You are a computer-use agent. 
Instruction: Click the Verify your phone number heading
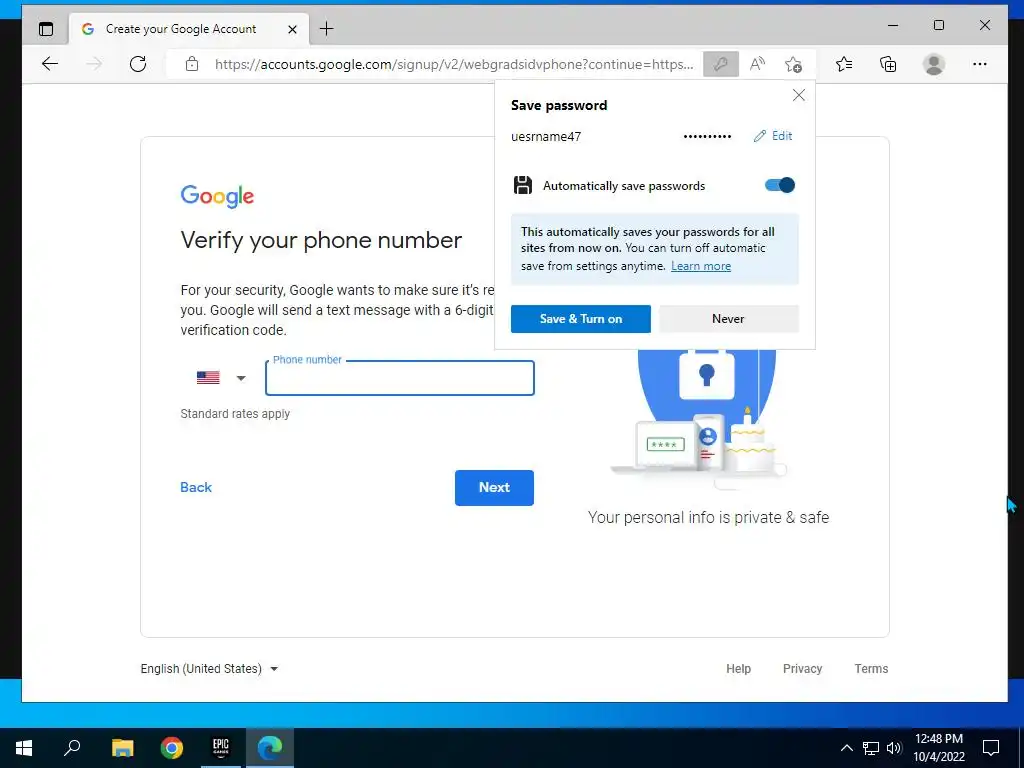coord(321,240)
